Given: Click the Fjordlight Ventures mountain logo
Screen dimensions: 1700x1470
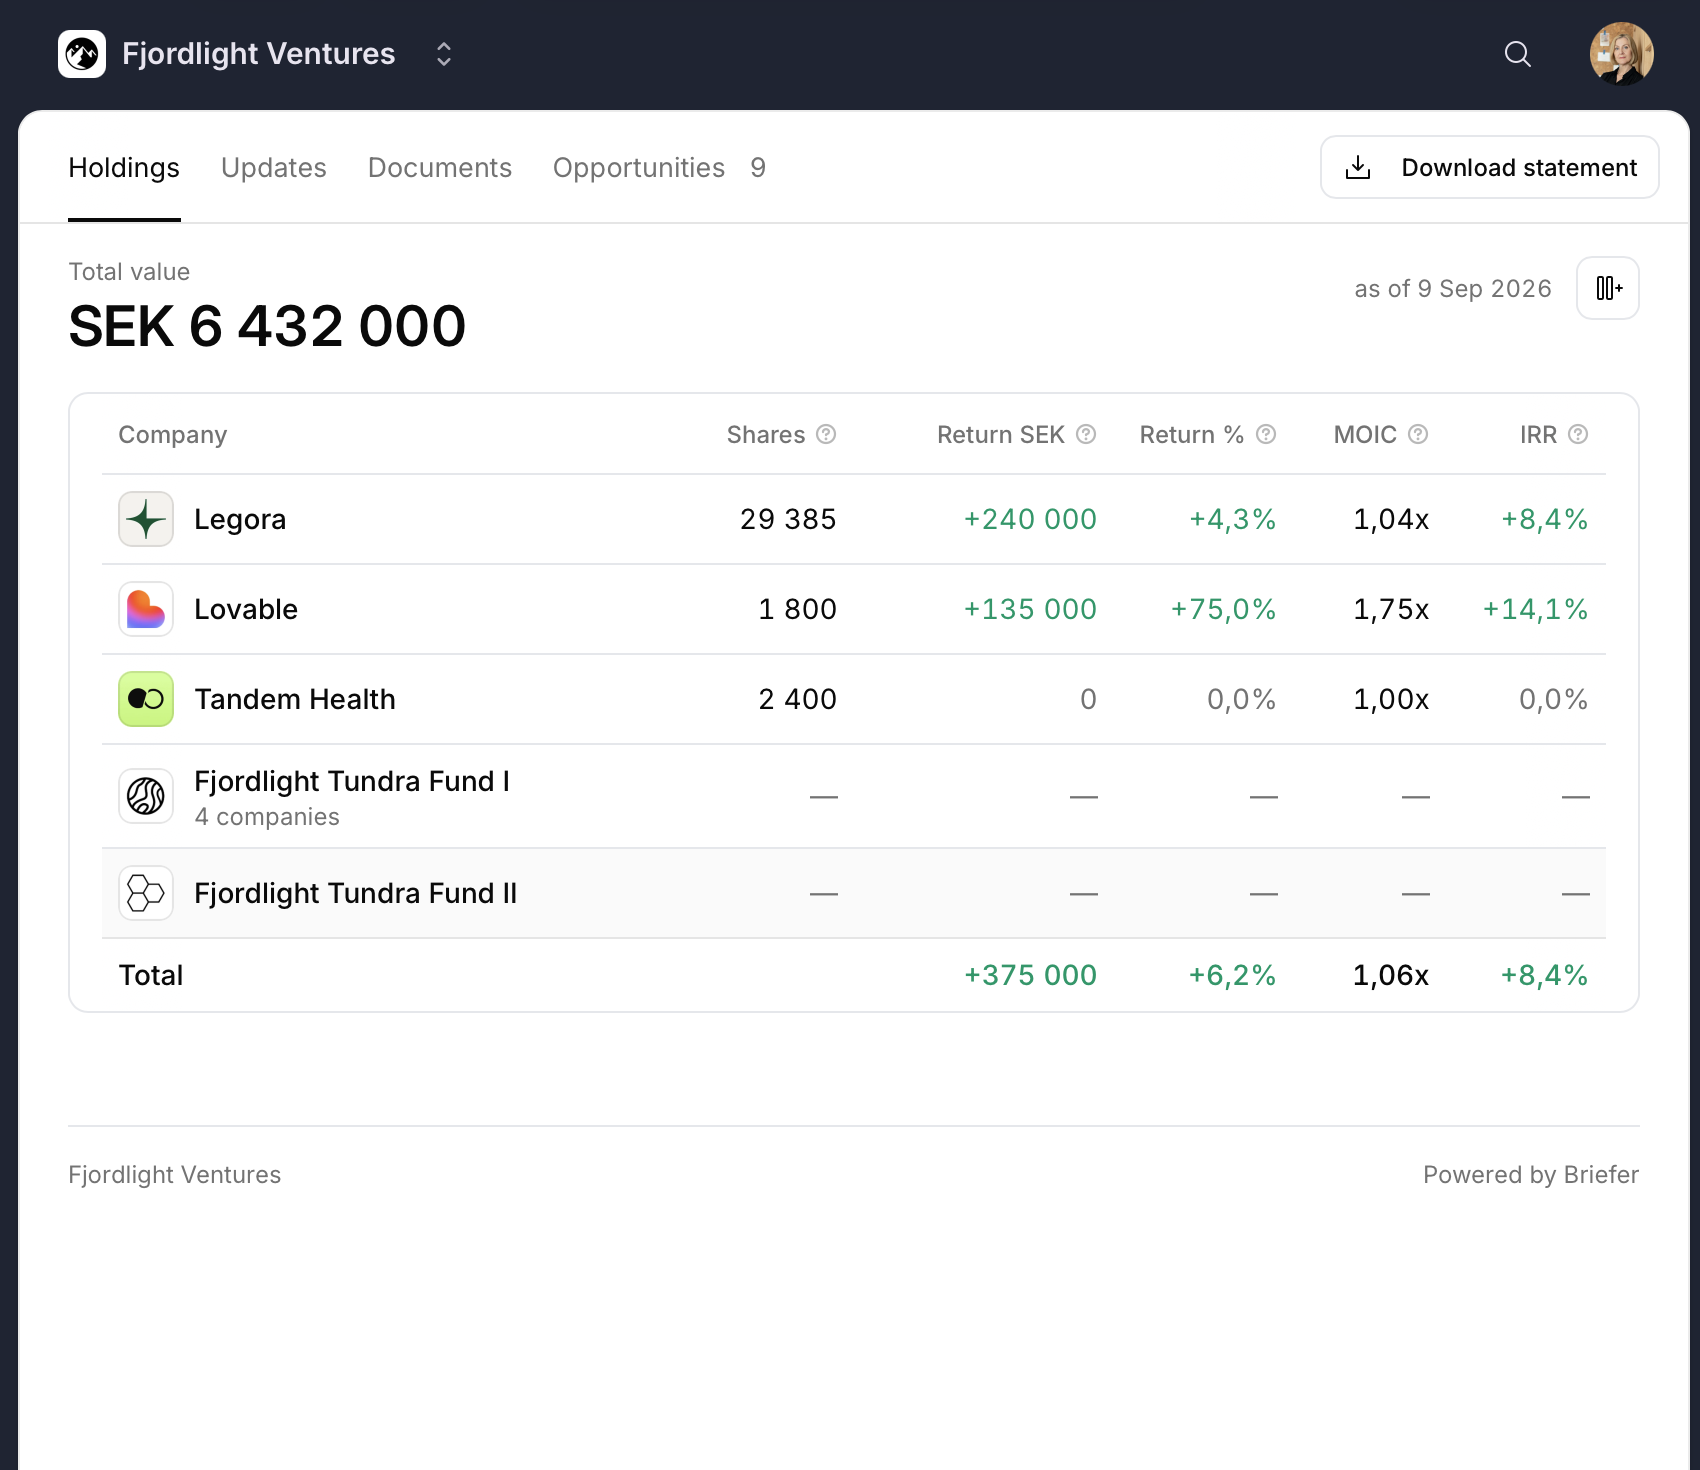Looking at the screenshot, I should tap(82, 54).
